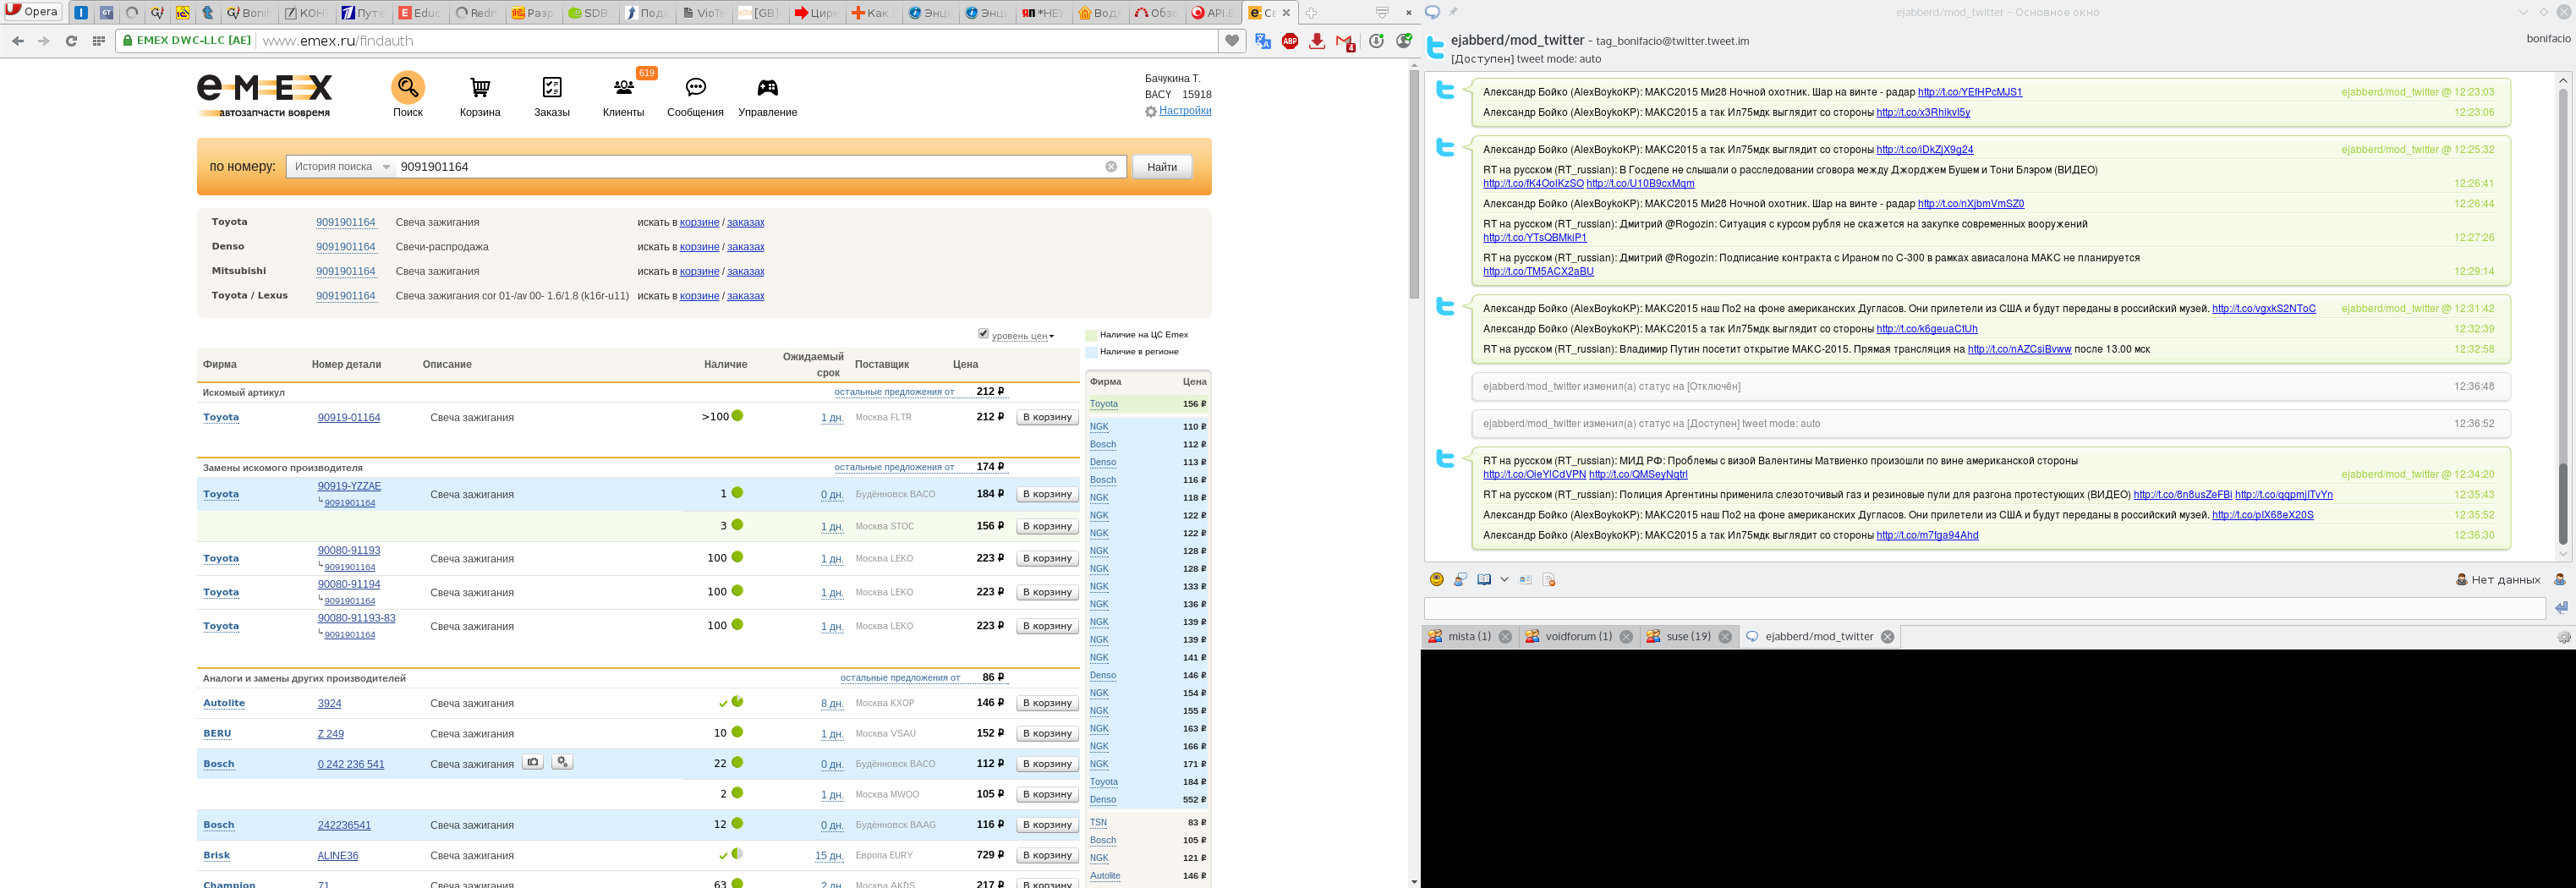The height and width of the screenshot is (888, 2576).
Task: Open the Поиск search icon
Action: click(407, 88)
